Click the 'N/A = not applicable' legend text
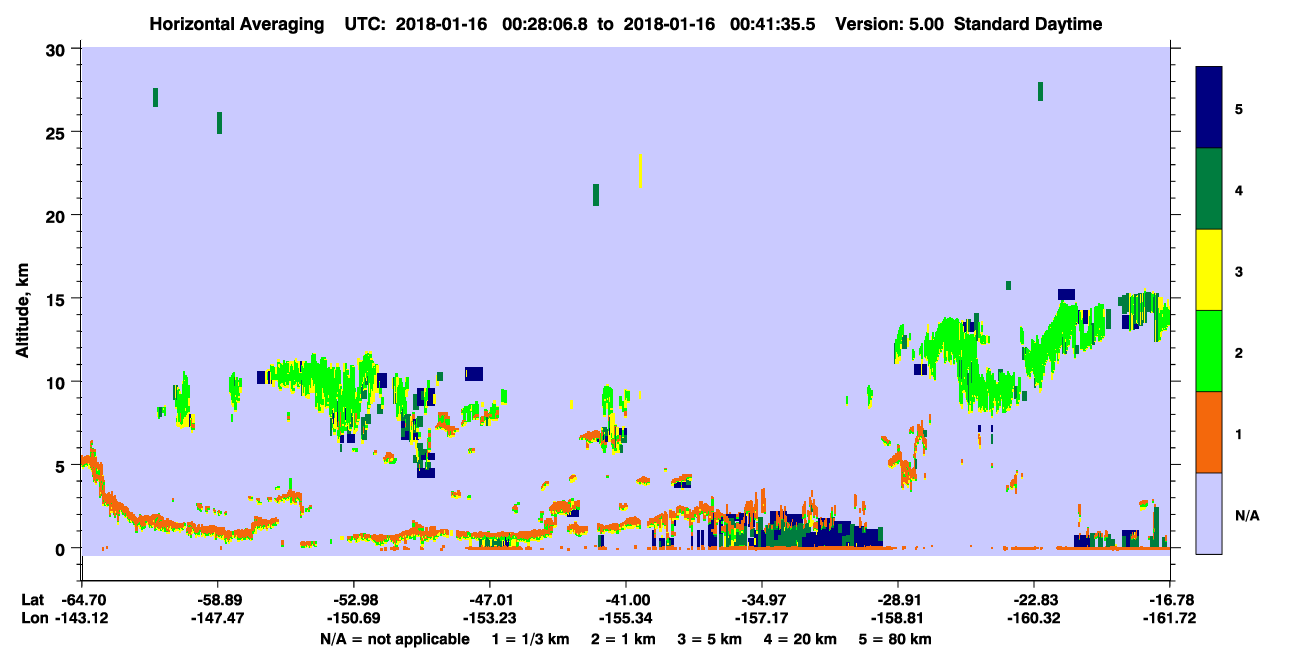The height and width of the screenshot is (667, 1300). (x=394, y=639)
